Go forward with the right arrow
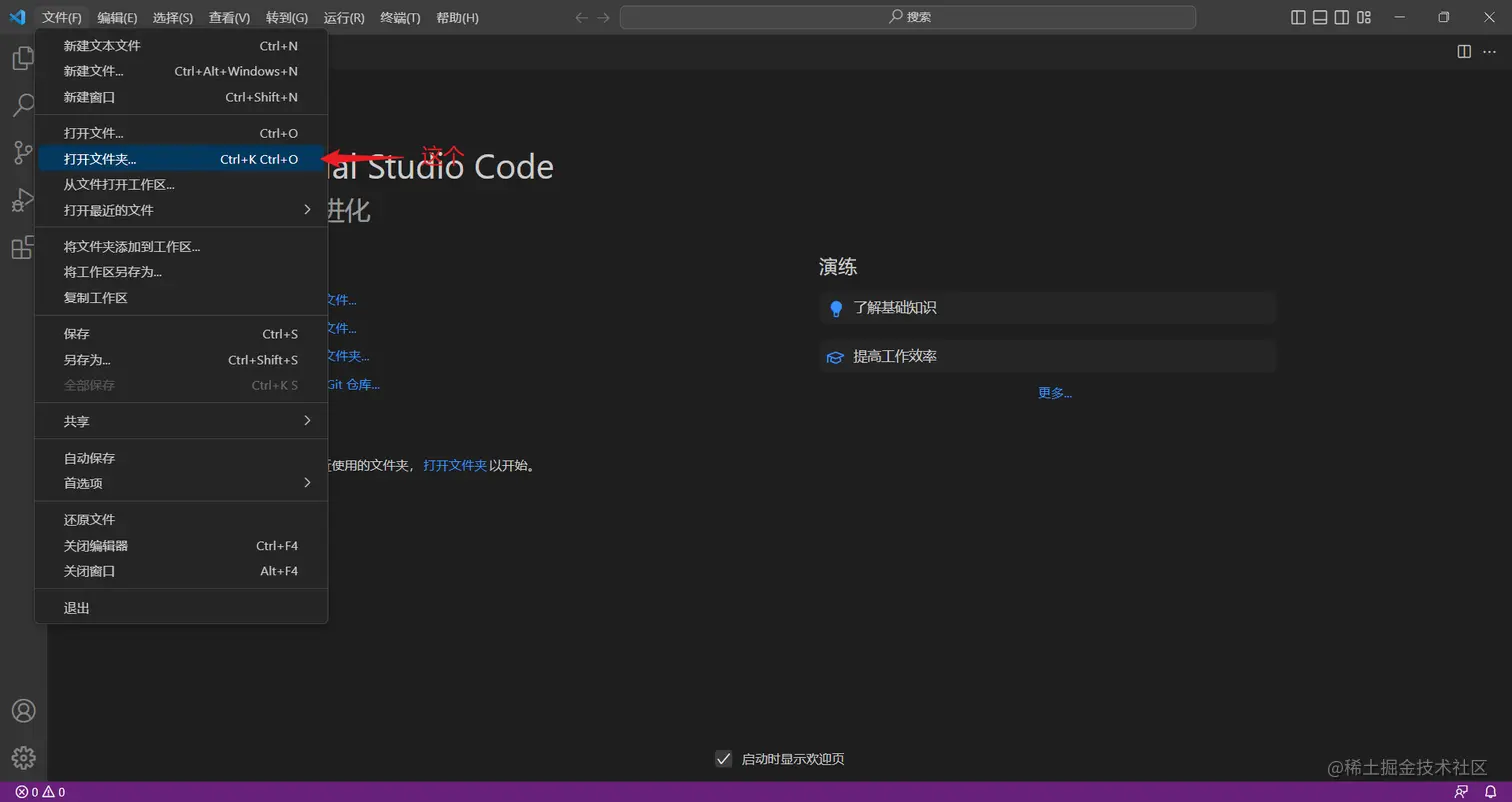Viewport: 1512px width, 802px height. click(603, 17)
